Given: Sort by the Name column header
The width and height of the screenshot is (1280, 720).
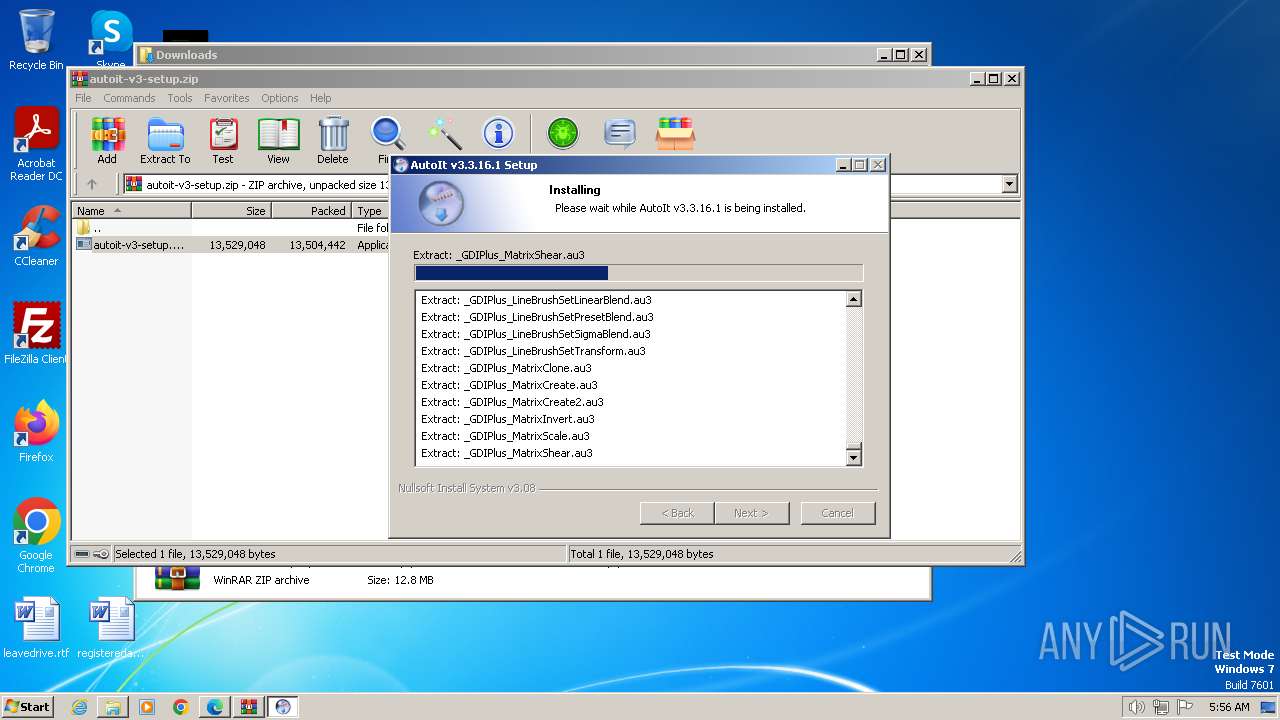Looking at the screenshot, I should (132, 211).
